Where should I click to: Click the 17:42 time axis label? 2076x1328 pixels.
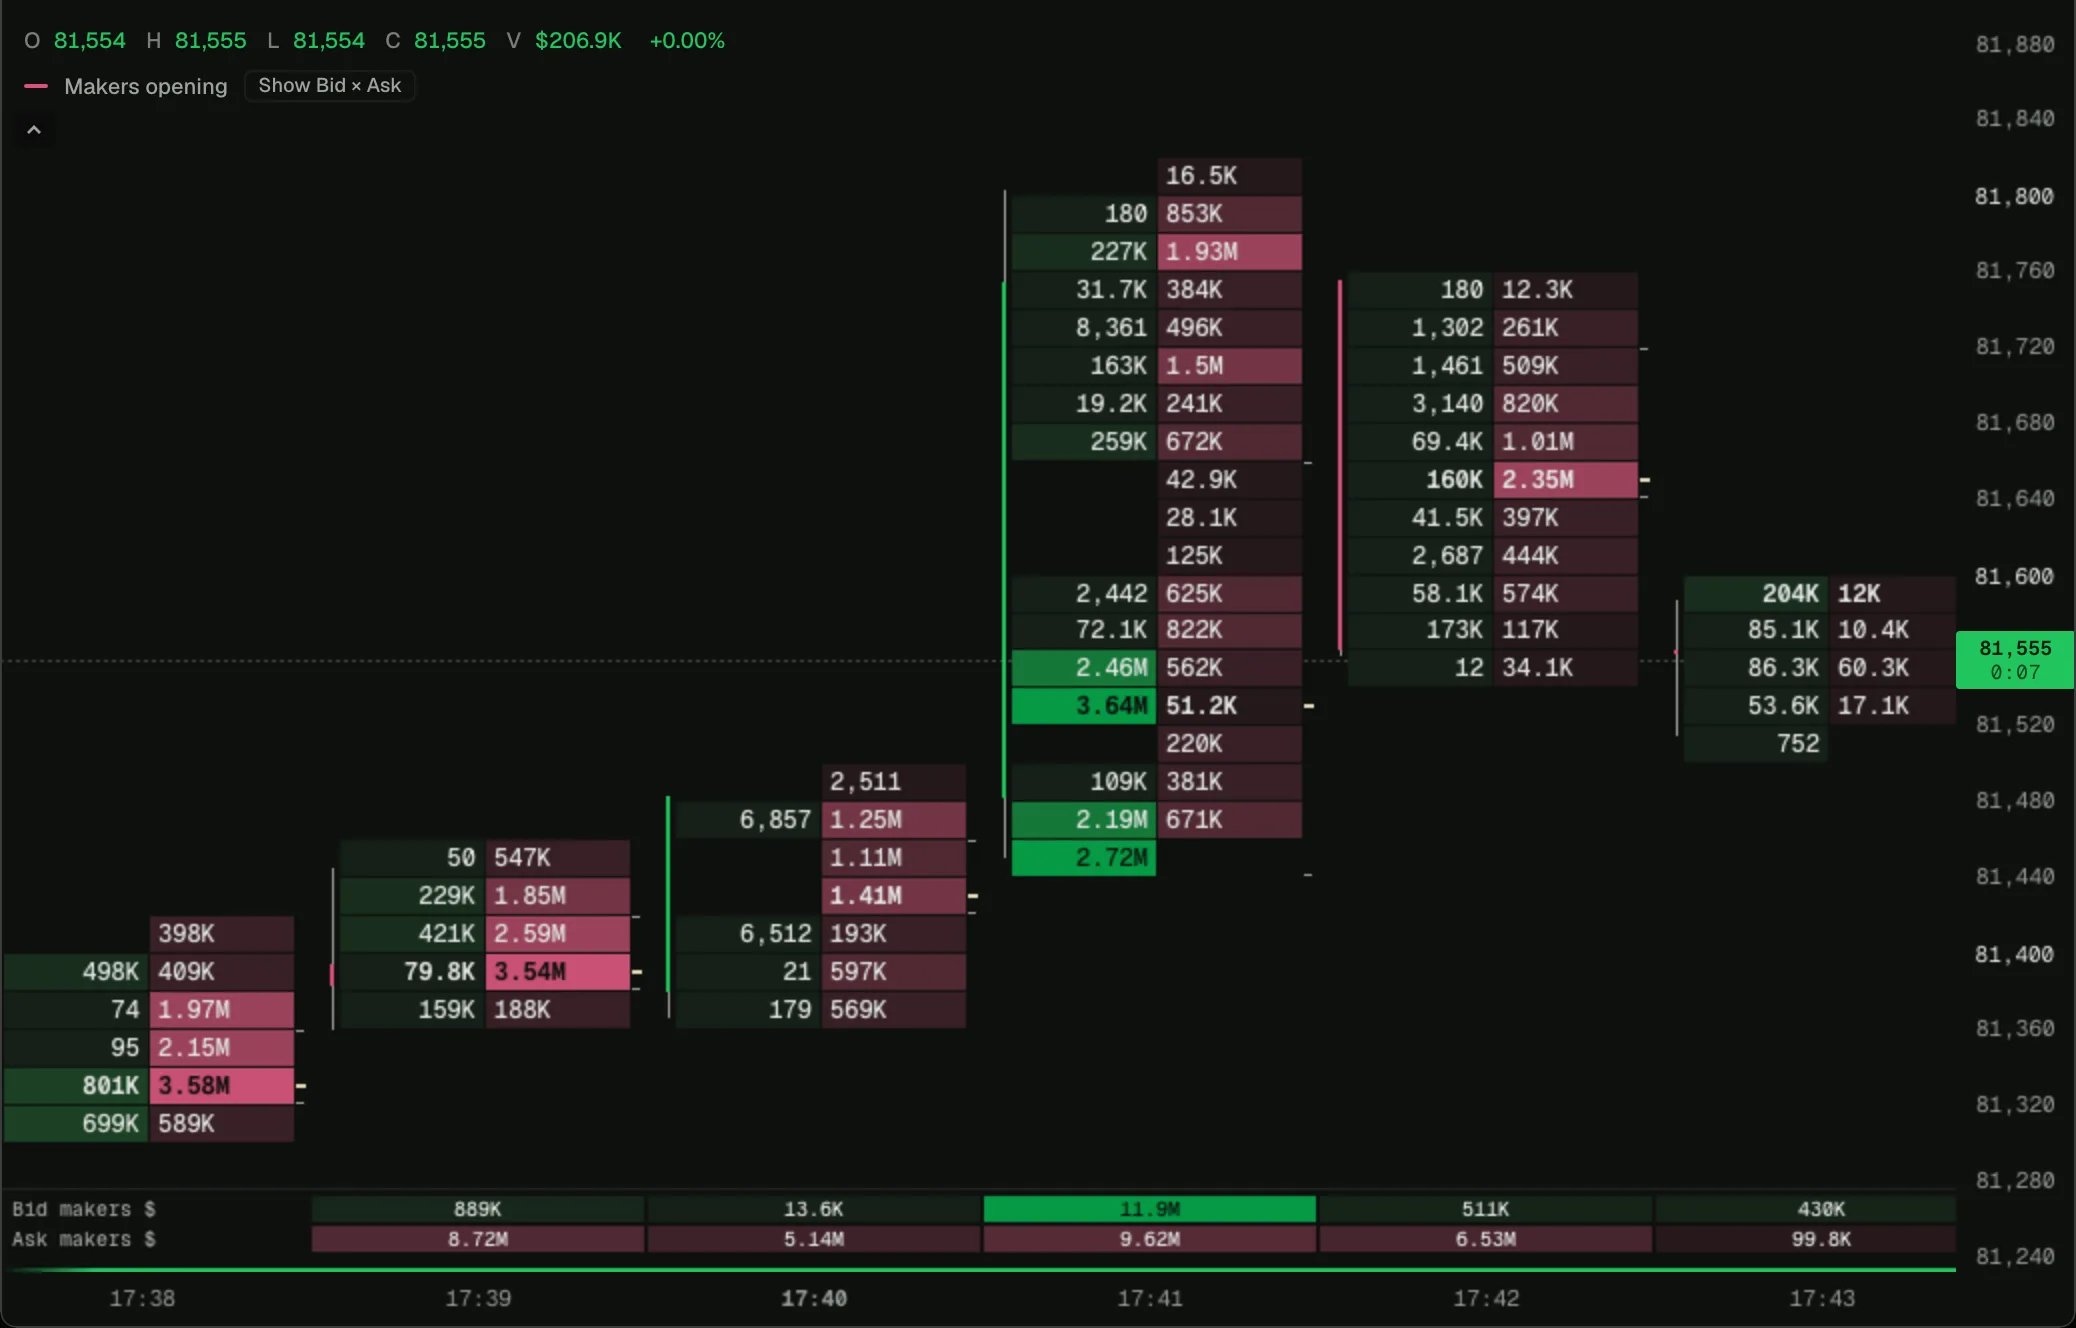(1486, 1298)
